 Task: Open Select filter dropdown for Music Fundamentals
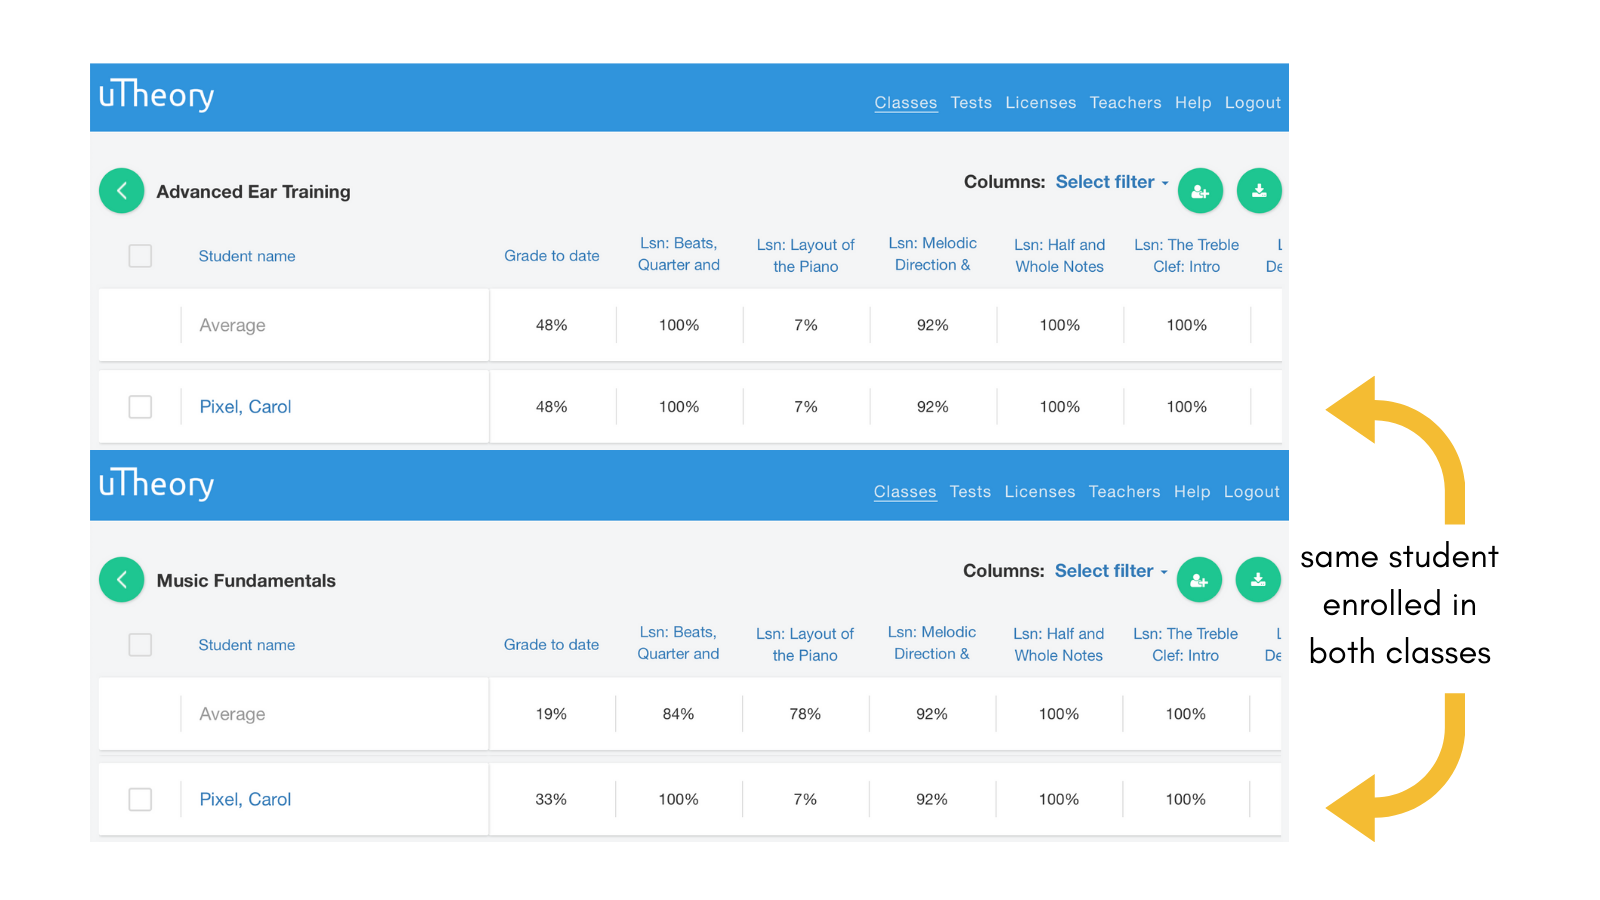pyautogui.click(x=1111, y=571)
